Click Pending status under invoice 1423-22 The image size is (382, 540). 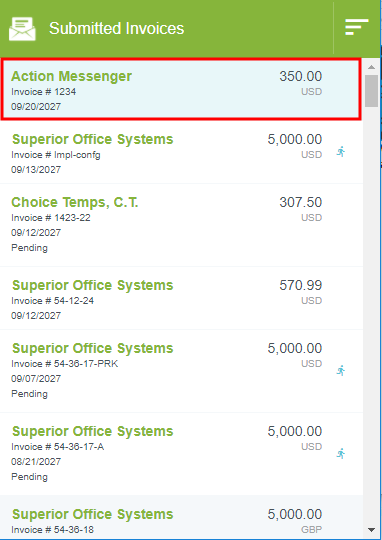pyautogui.click(x=29, y=248)
